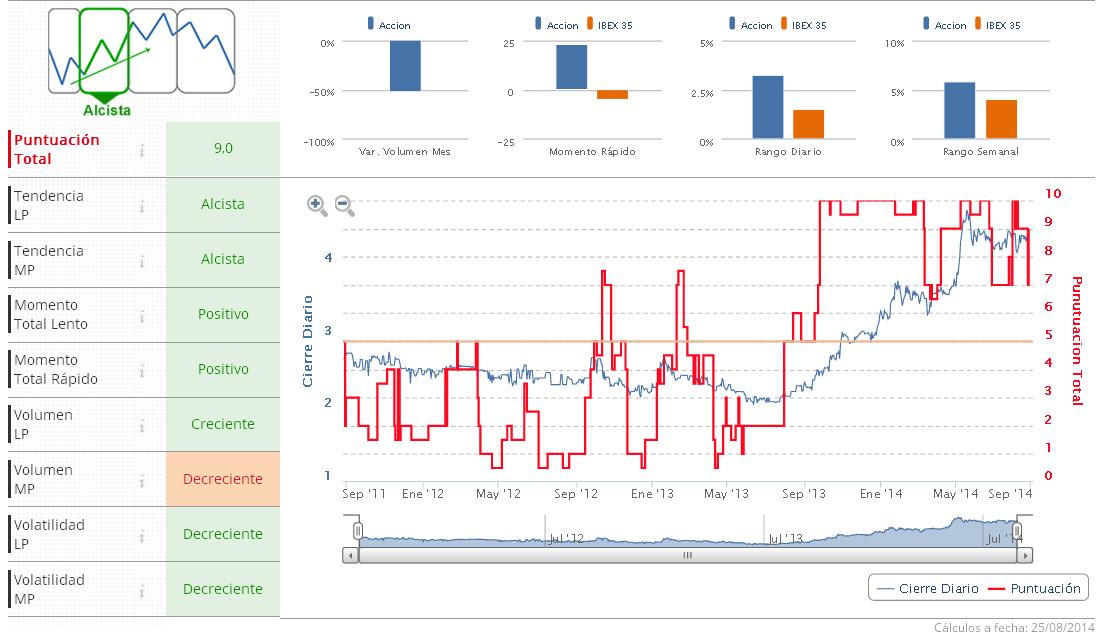Click Decreciente value for Volumen MP
1109x642 pixels.
pos(223,479)
